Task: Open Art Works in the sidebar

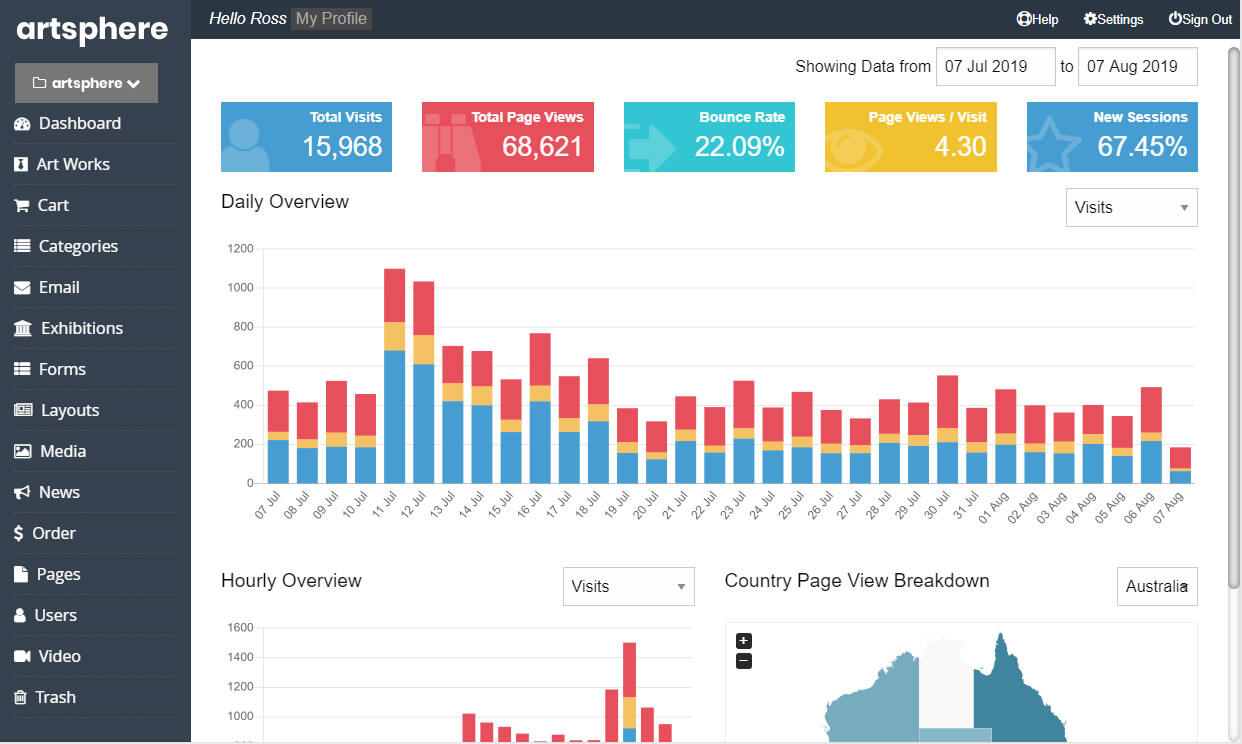Action: [73, 165]
